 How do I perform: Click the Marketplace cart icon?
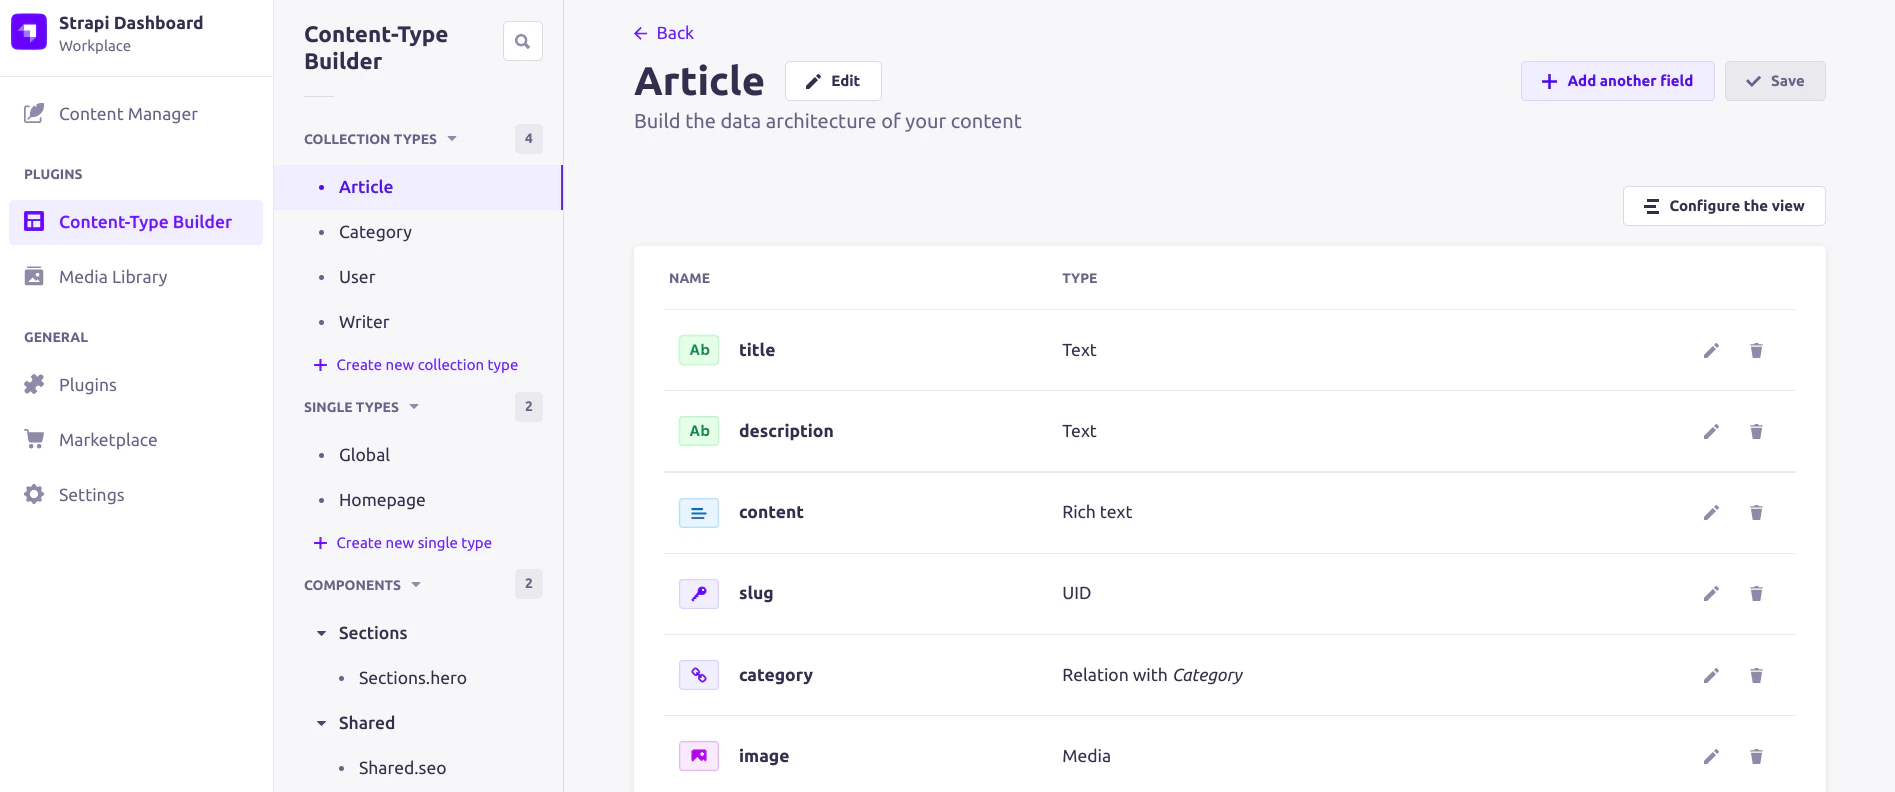(x=34, y=439)
